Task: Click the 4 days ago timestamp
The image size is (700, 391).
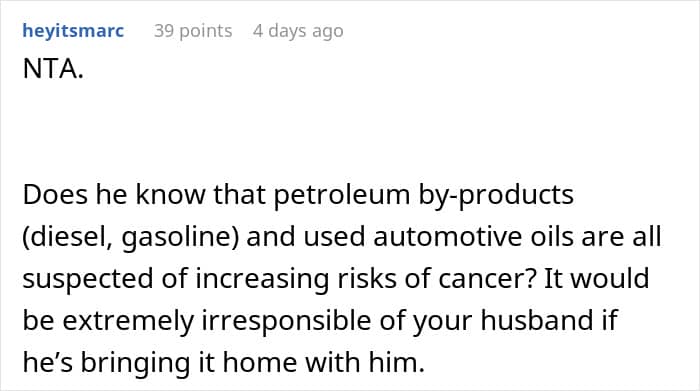Action: click(298, 31)
